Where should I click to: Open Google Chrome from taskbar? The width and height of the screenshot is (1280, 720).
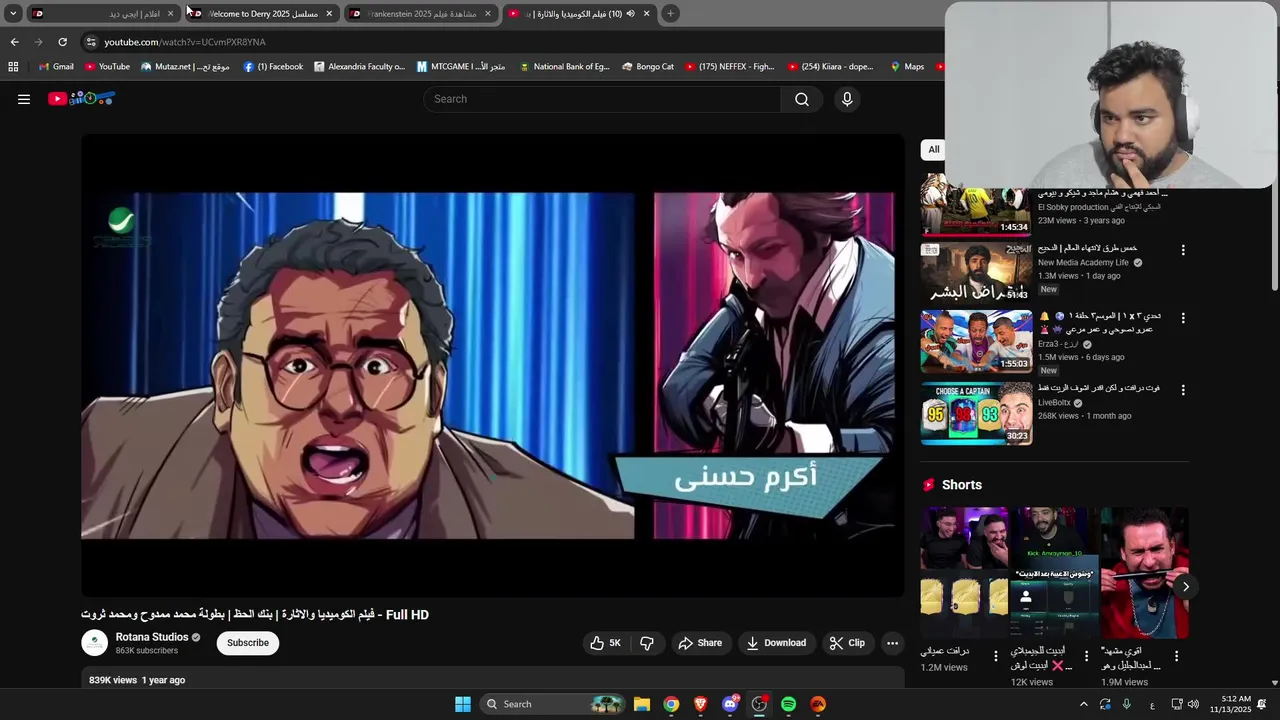[x=671, y=704]
